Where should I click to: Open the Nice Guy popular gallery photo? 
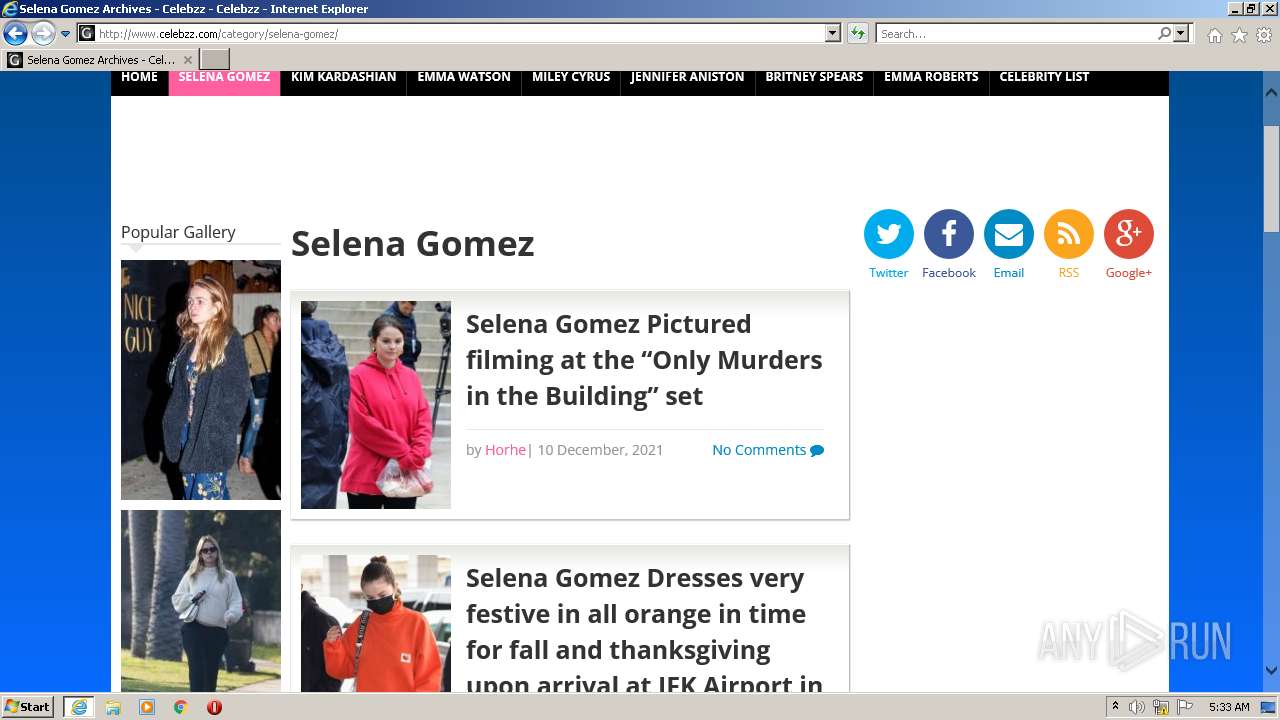click(x=201, y=380)
